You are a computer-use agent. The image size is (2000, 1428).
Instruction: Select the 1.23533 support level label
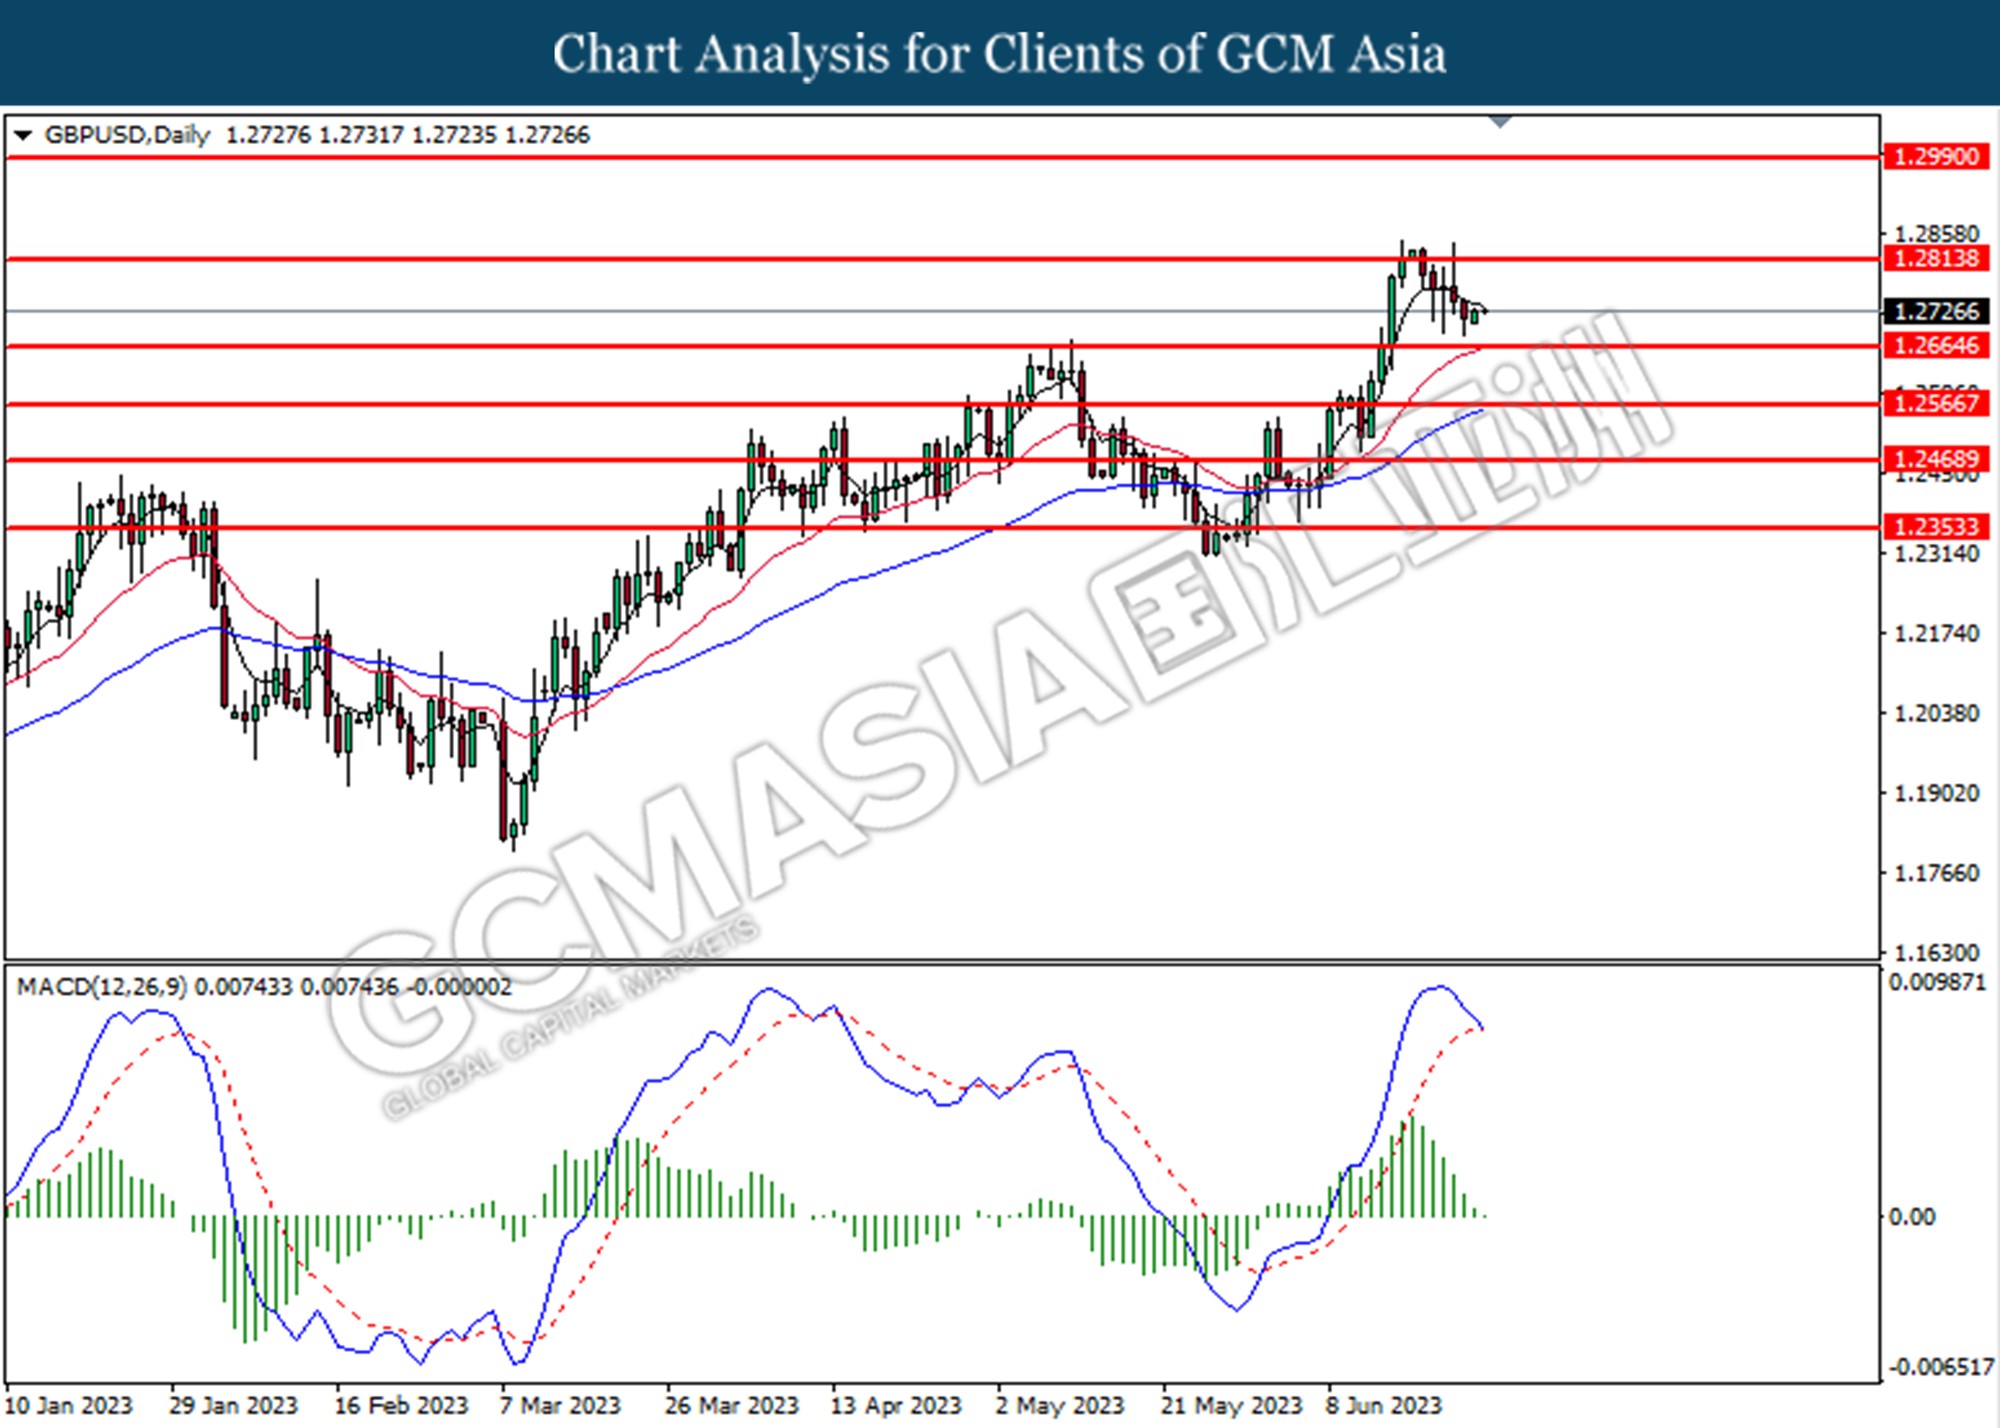pyautogui.click(x=1936, y=527)
